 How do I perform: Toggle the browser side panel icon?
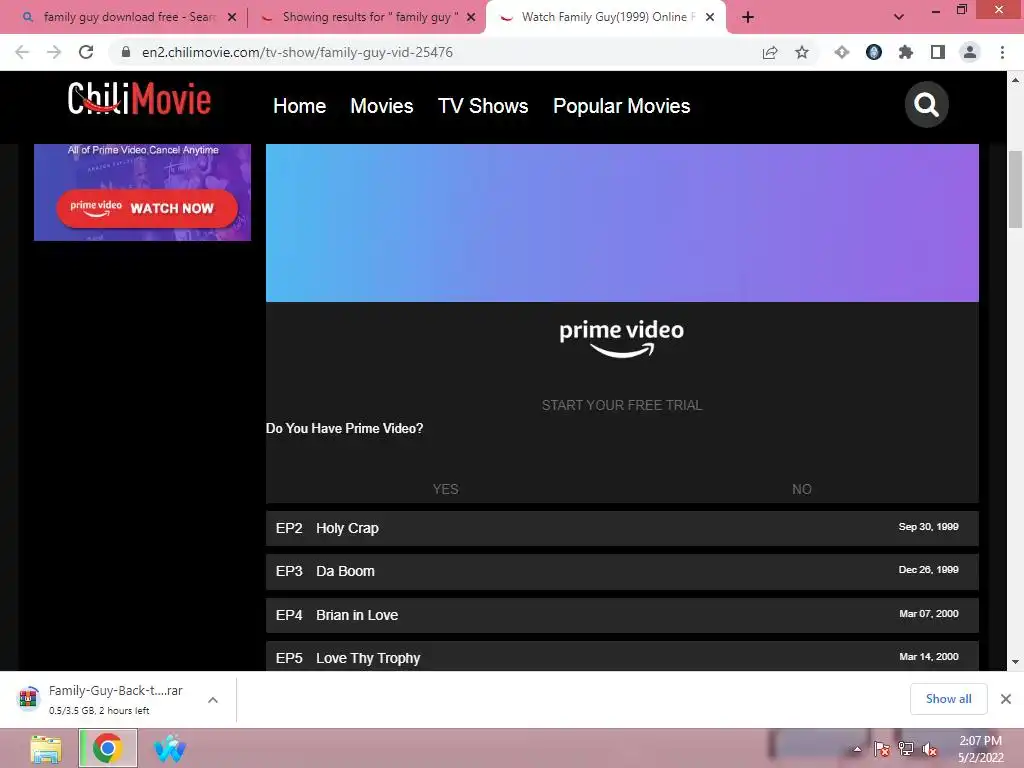(938, 52)
